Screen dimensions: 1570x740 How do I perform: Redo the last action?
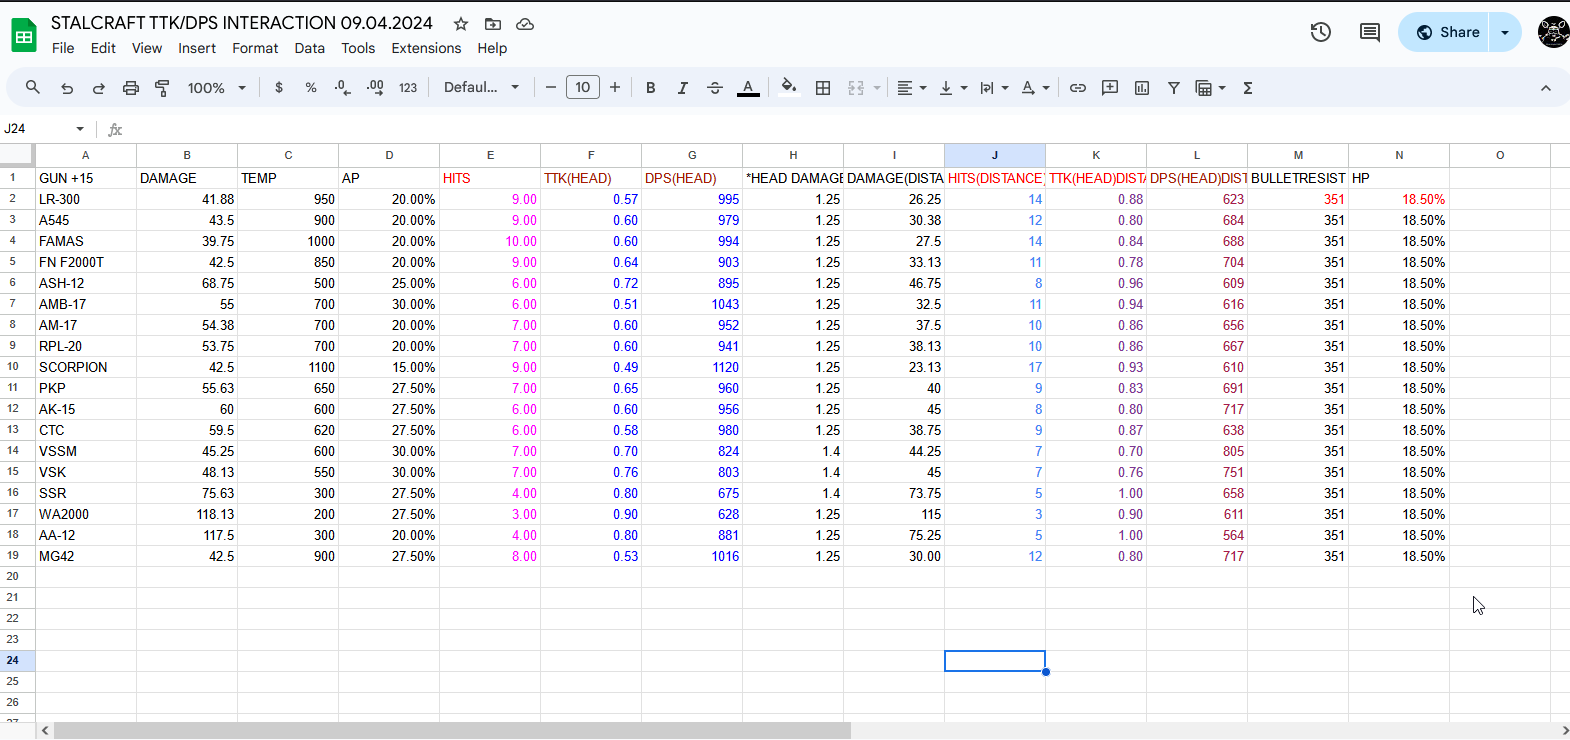(99, 88)
